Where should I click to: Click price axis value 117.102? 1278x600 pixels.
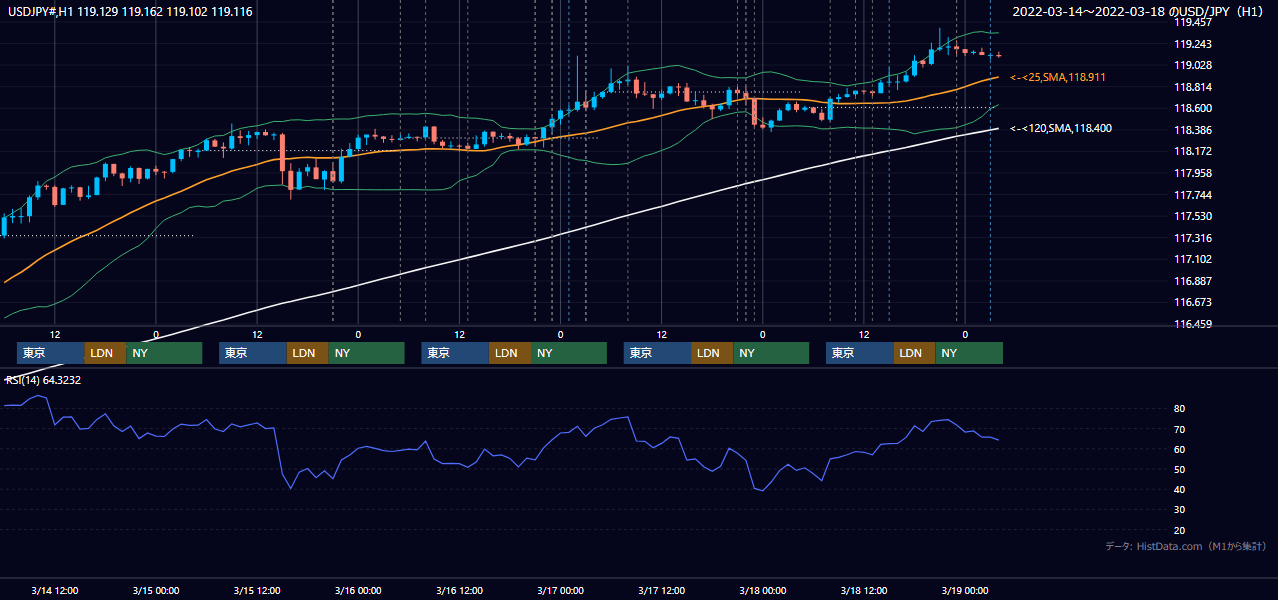point(1193,259)
